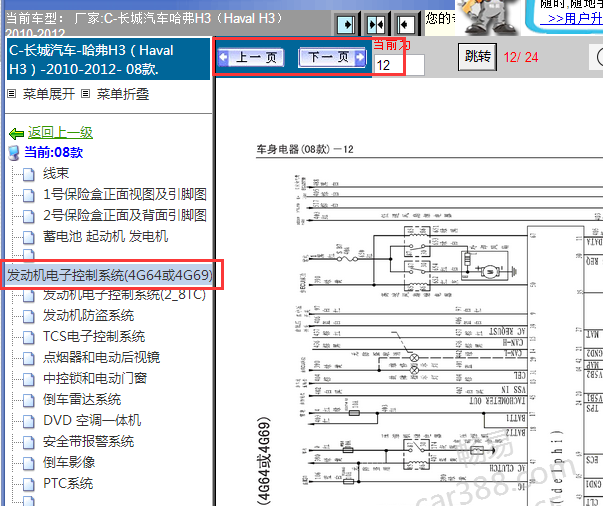The image size is (603, 506).
Task: Click the 当前:08款 label
Action: point(53,152)
